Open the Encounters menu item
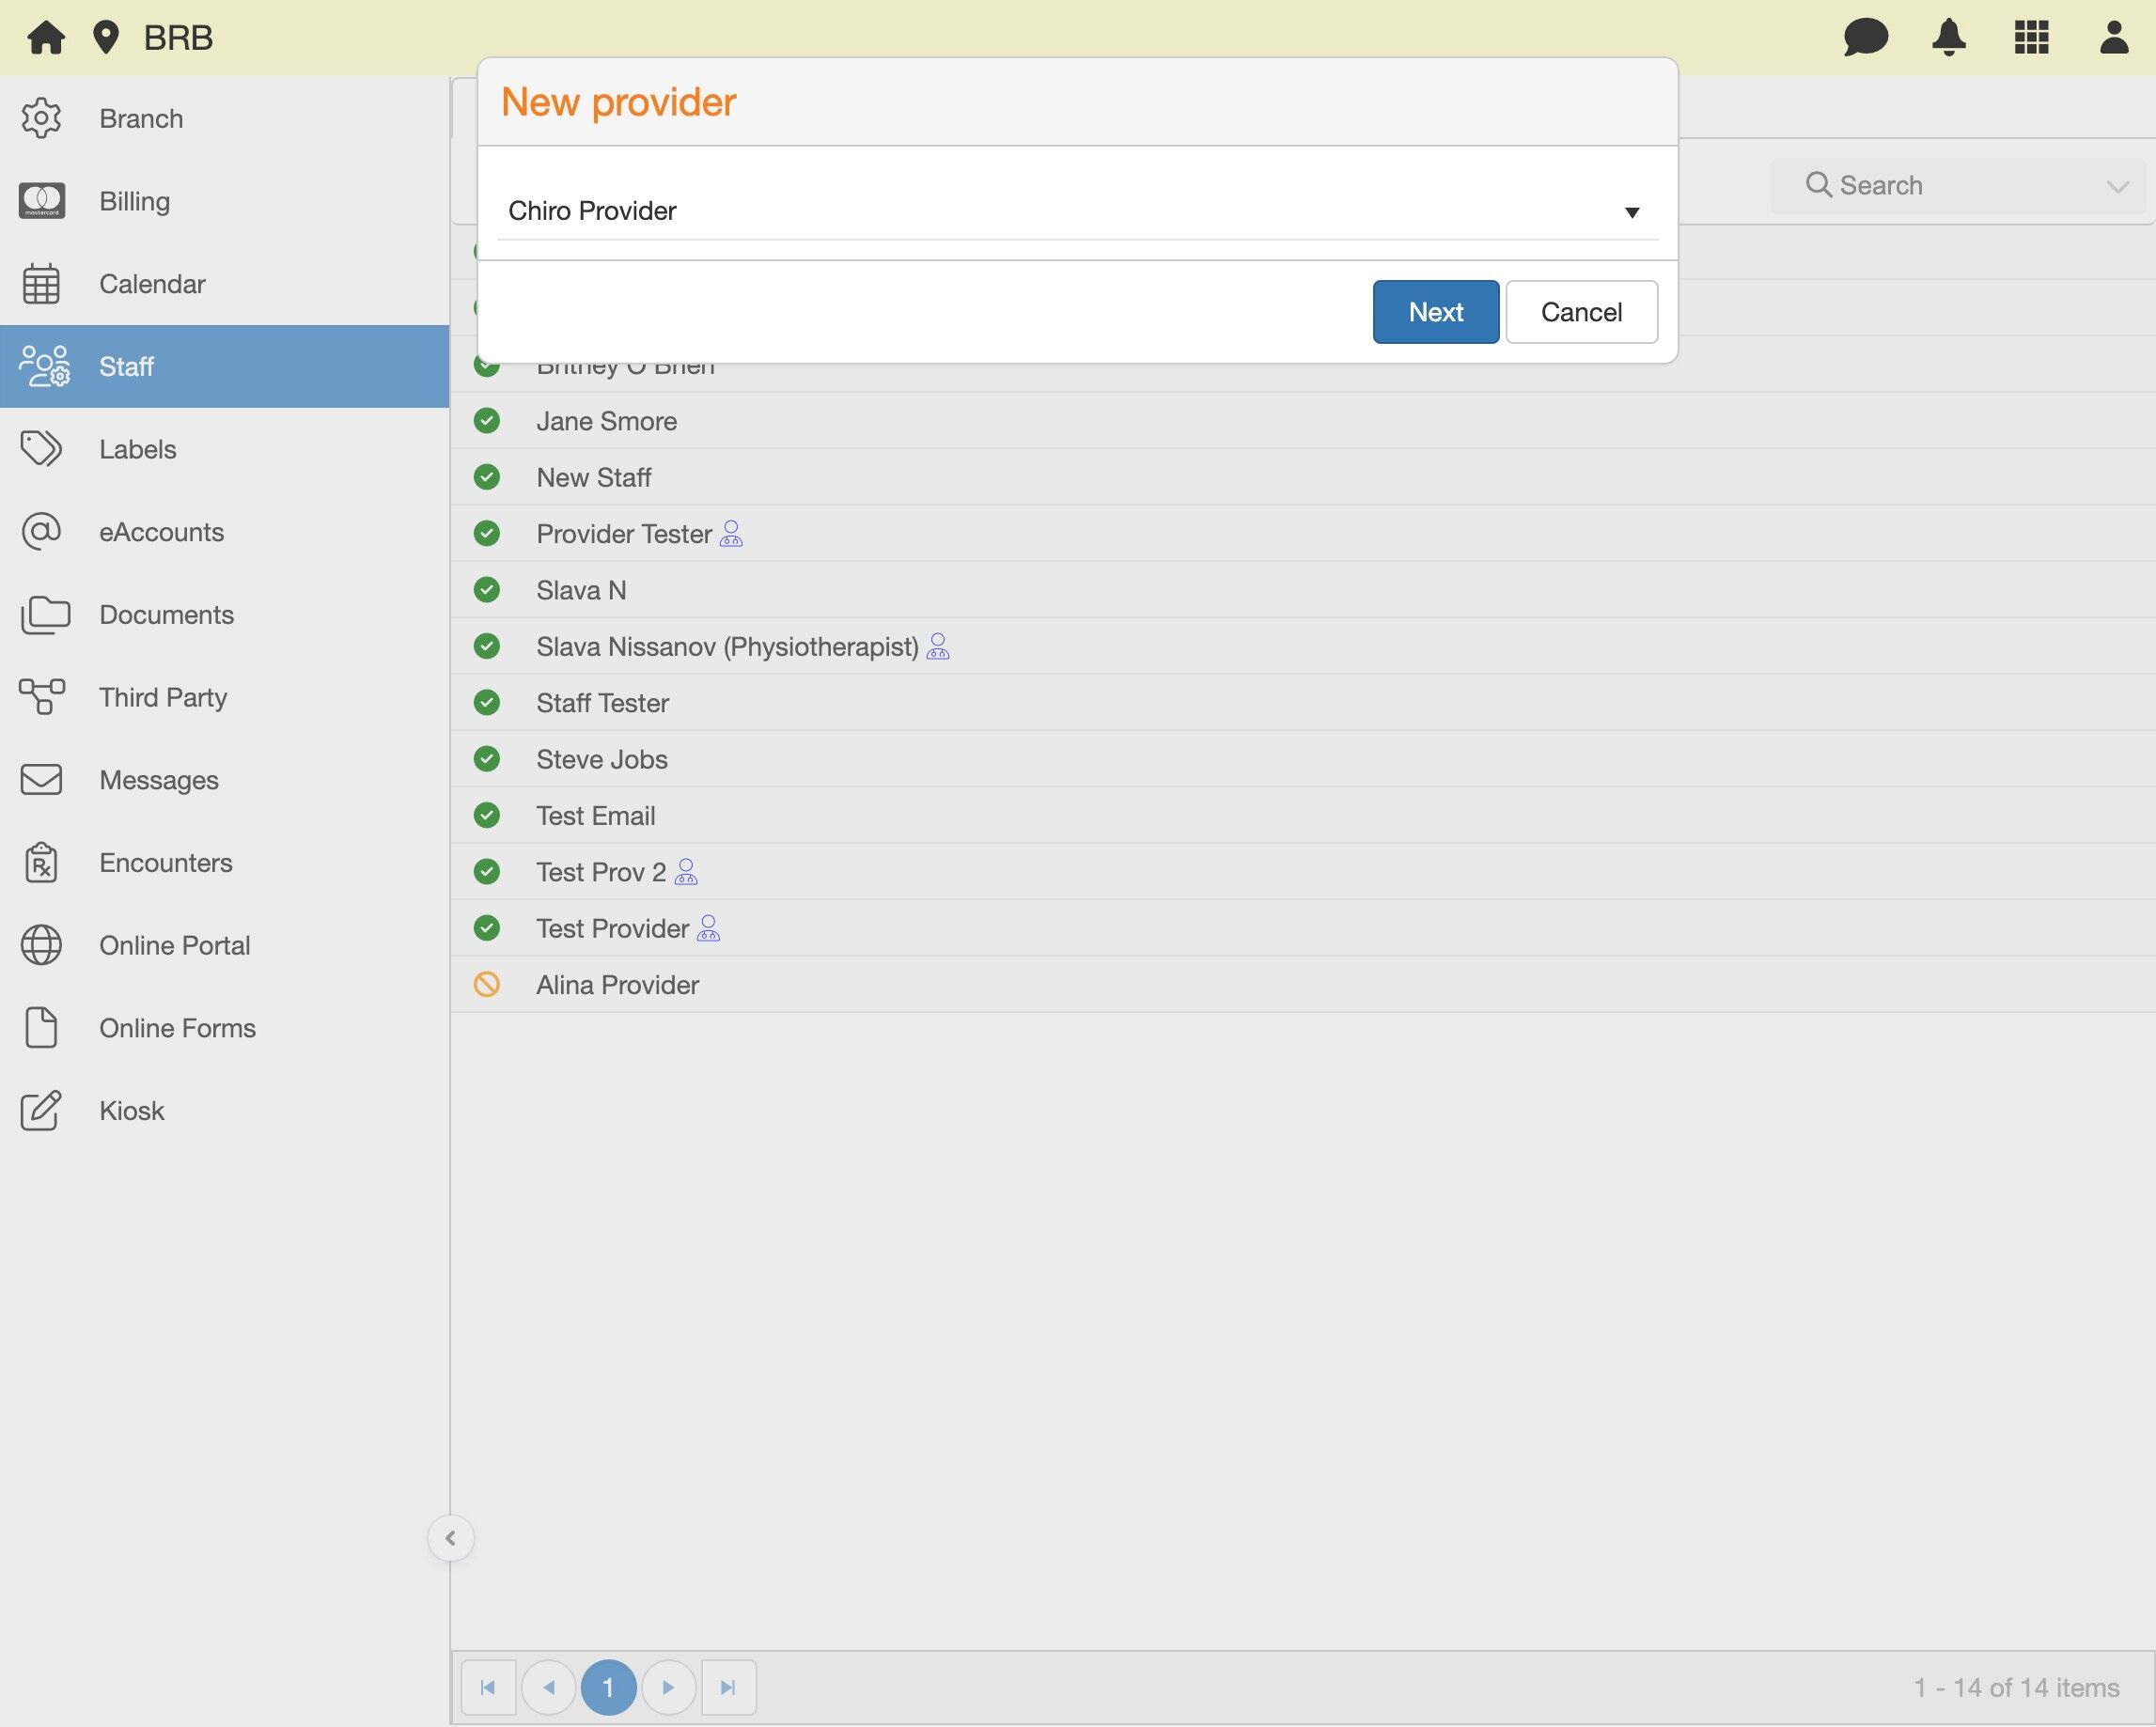Viewport: 2156px width, 1727px height. pos(165,862)
